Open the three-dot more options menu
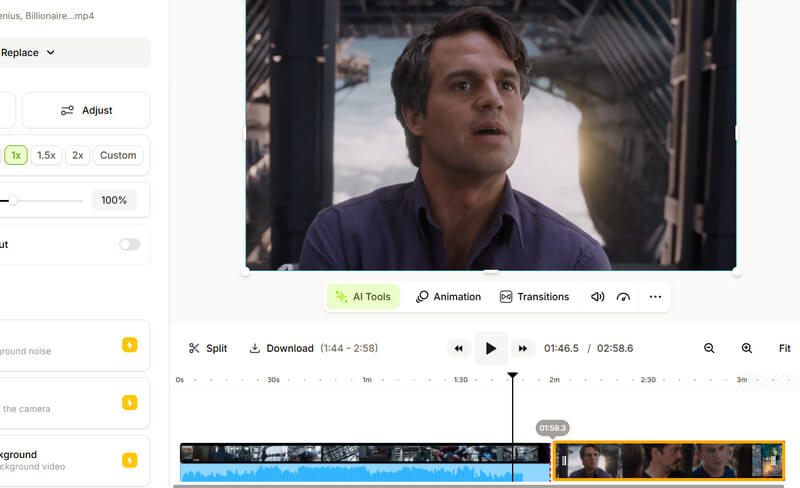The width and height of the screenshot is (800, 488). click(655, 297)
